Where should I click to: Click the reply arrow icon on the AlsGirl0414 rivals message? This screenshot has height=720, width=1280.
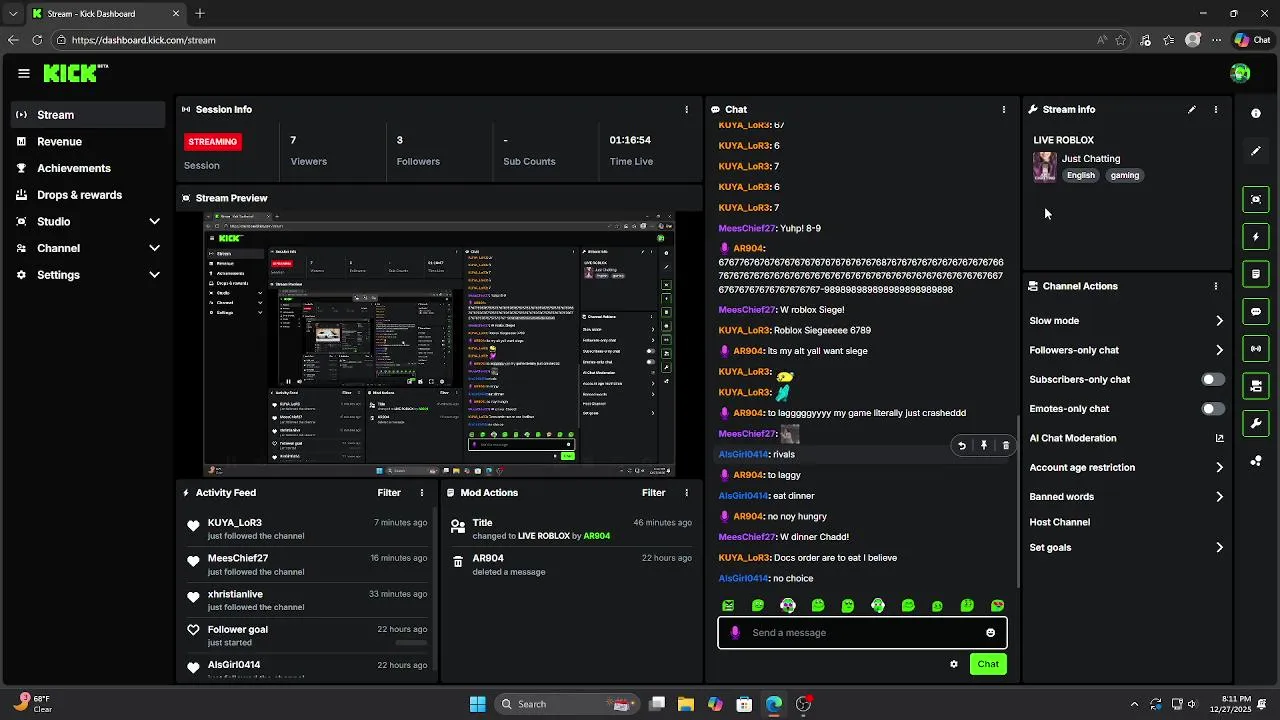click(962, 446)
